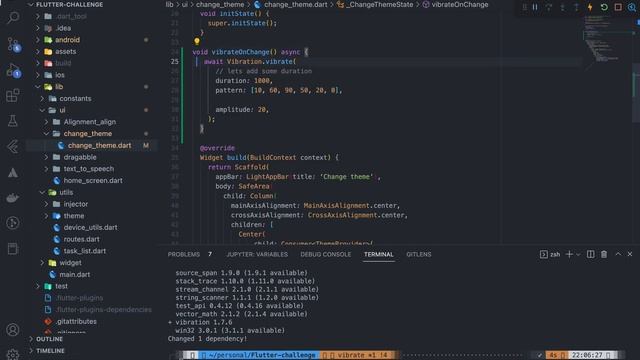This screenshot has width=640, height=360.
Task: Trigger Flutter Hot Reload lightning icon
Action: point(590,7)
